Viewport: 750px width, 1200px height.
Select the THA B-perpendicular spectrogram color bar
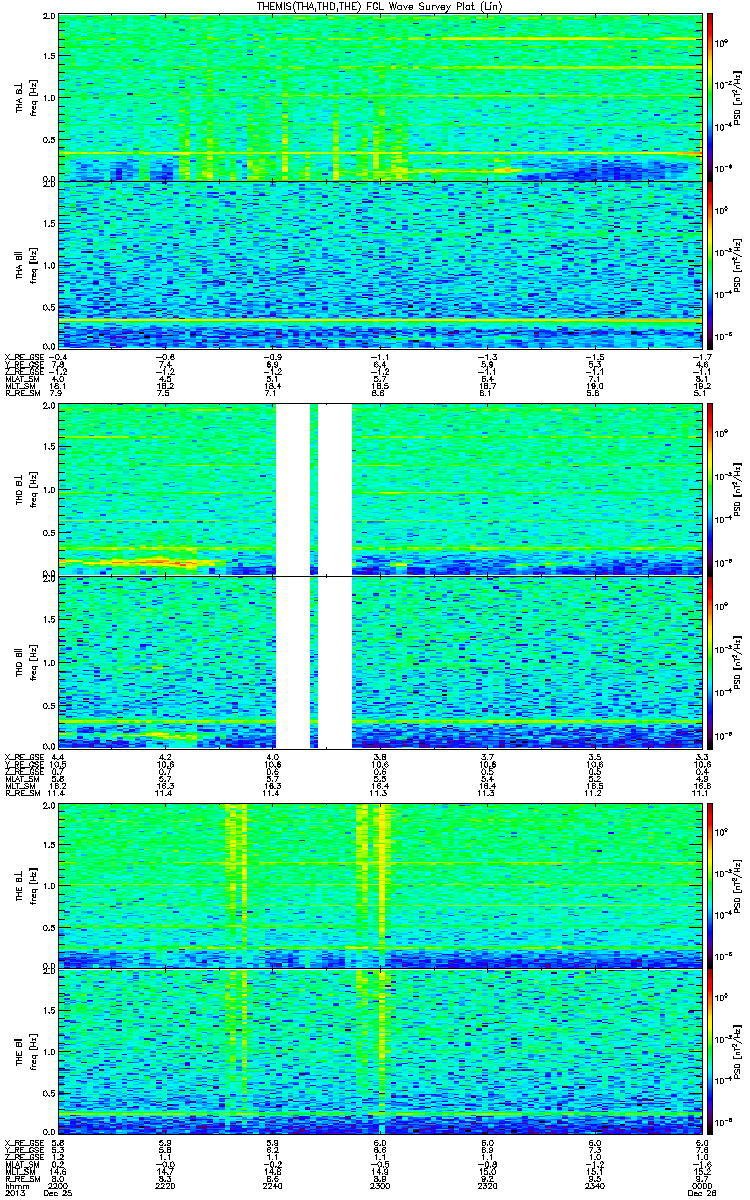coord(710,96)
